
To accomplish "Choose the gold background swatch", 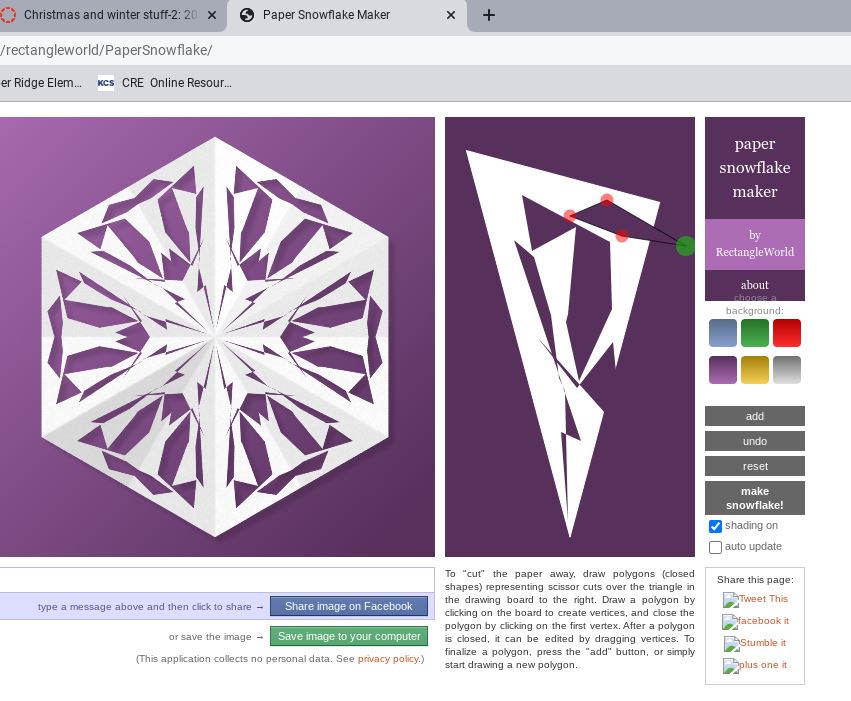I will (755, 370).
